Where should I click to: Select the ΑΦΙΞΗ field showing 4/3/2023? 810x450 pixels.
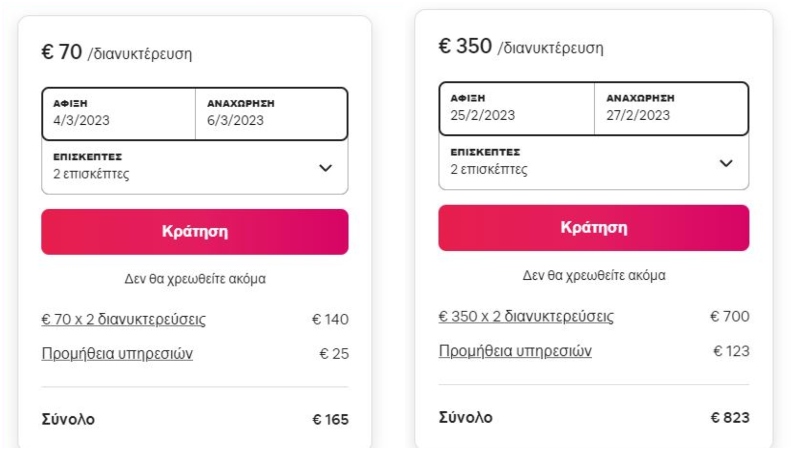click(x=117, y=112)
